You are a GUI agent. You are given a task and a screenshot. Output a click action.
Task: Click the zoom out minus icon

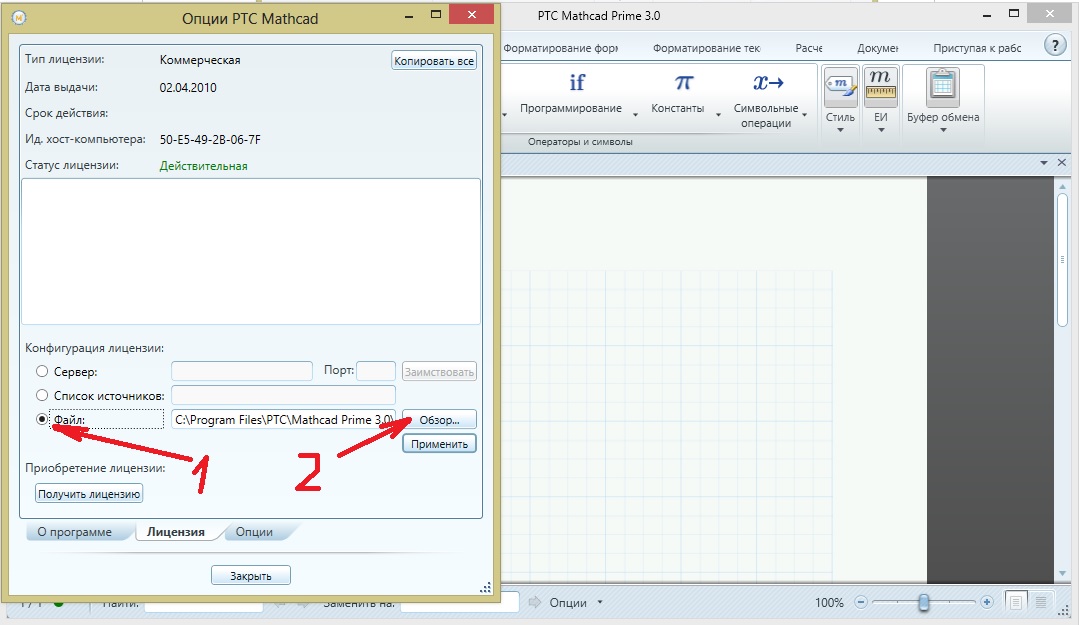click(x=860, y=602)
